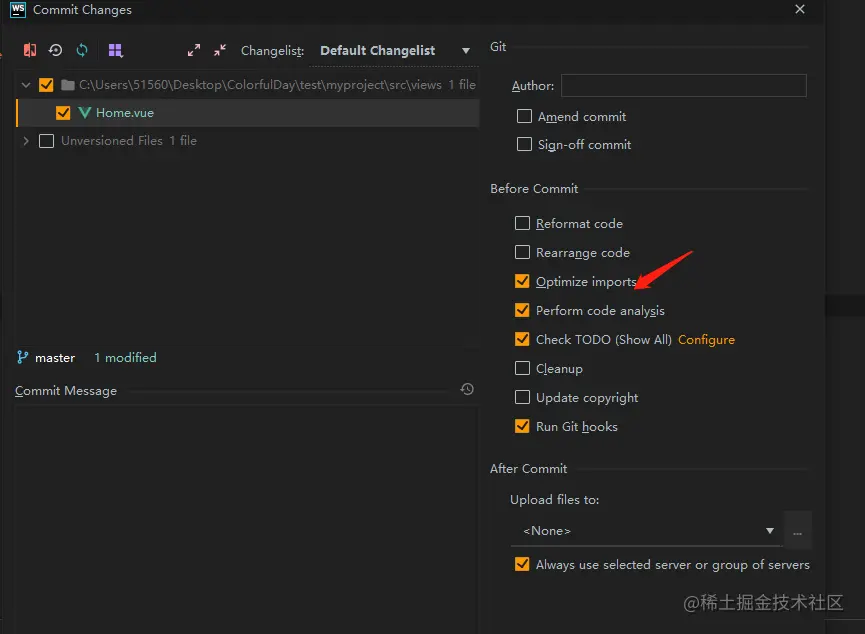Click the Rollback changes icon
865x634 pixels.
(x=56, y=50)
